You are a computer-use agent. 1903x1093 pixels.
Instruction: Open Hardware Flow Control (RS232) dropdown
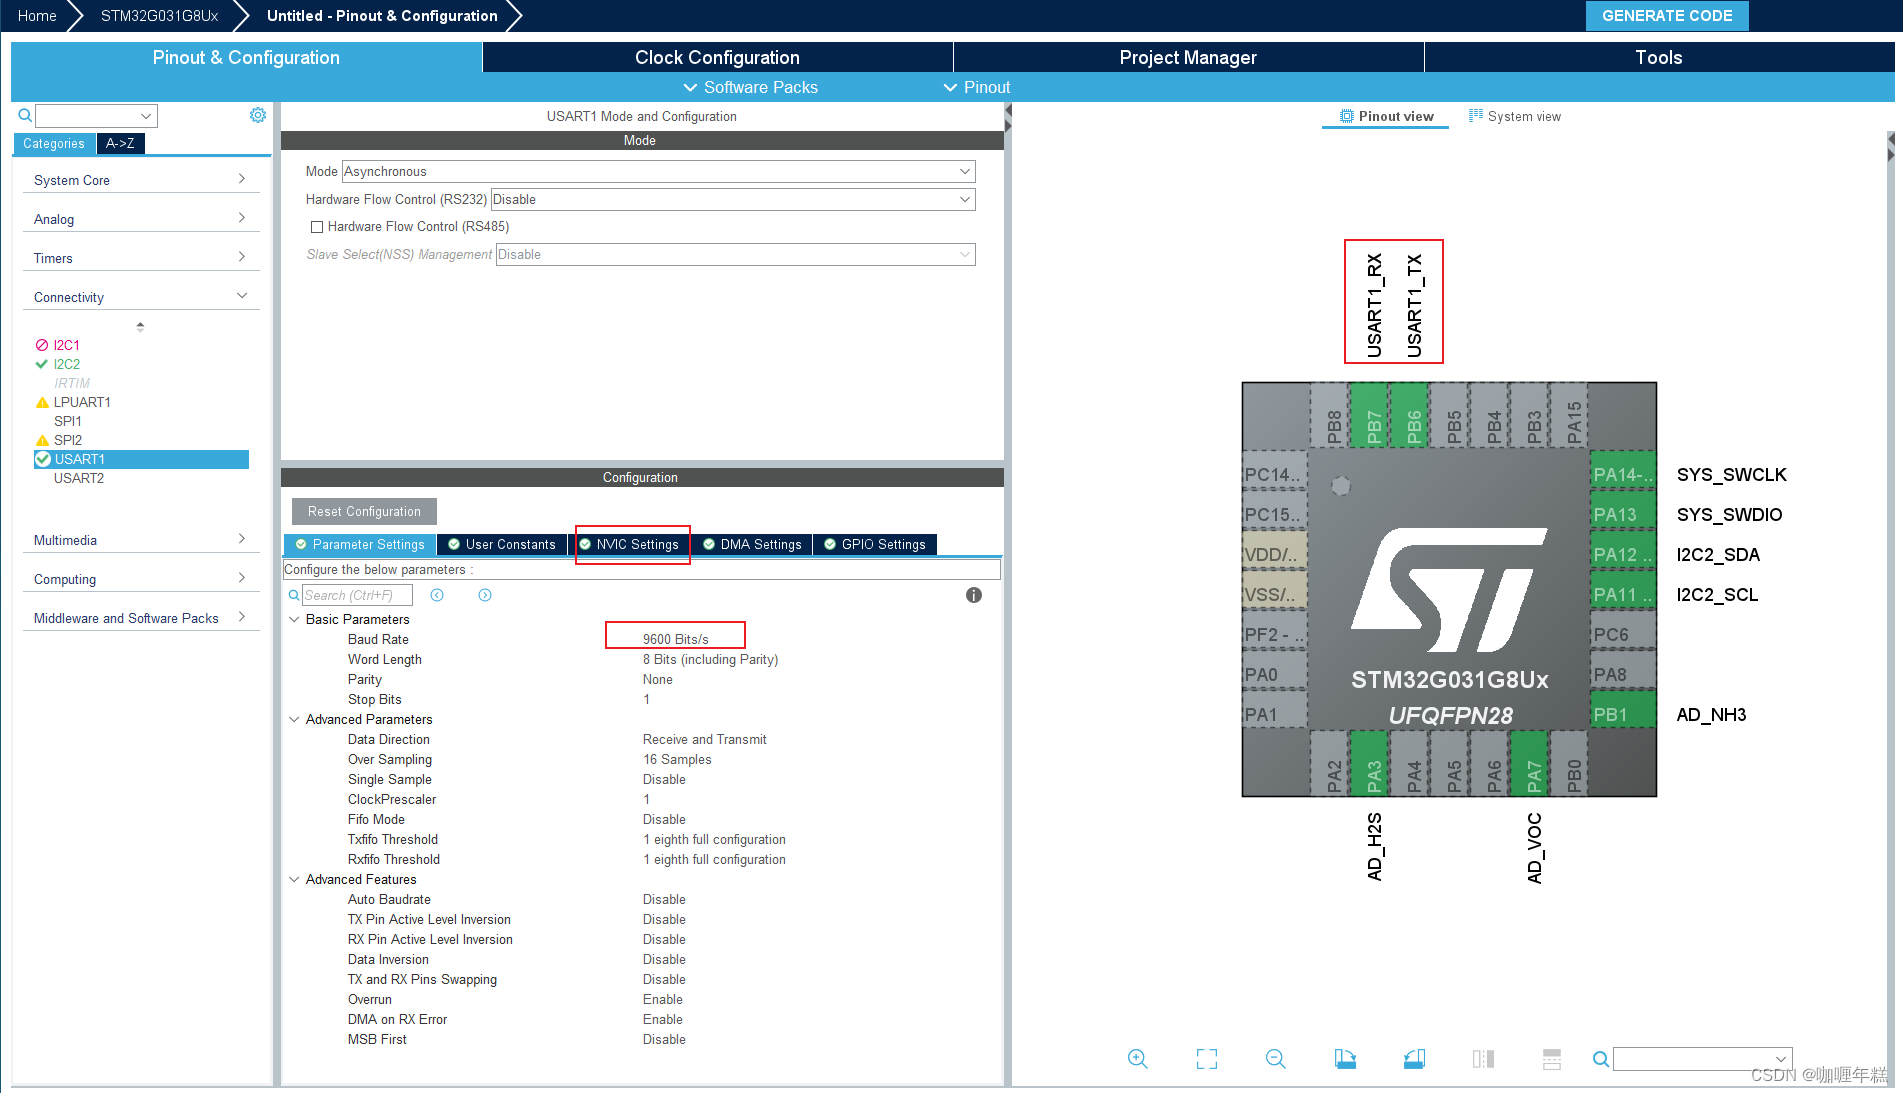(x=733, y=200)
